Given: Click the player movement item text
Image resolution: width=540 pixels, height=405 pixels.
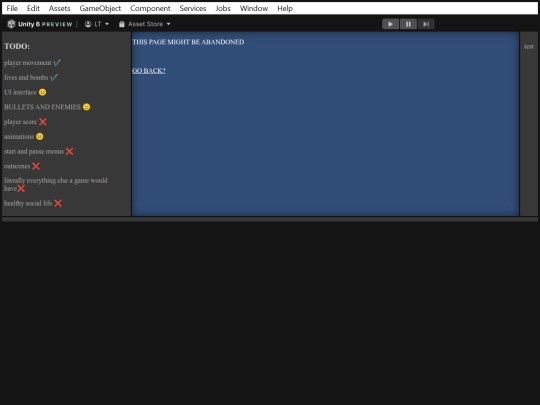Looking at the screenshot, I should click(x=28, y=63).
